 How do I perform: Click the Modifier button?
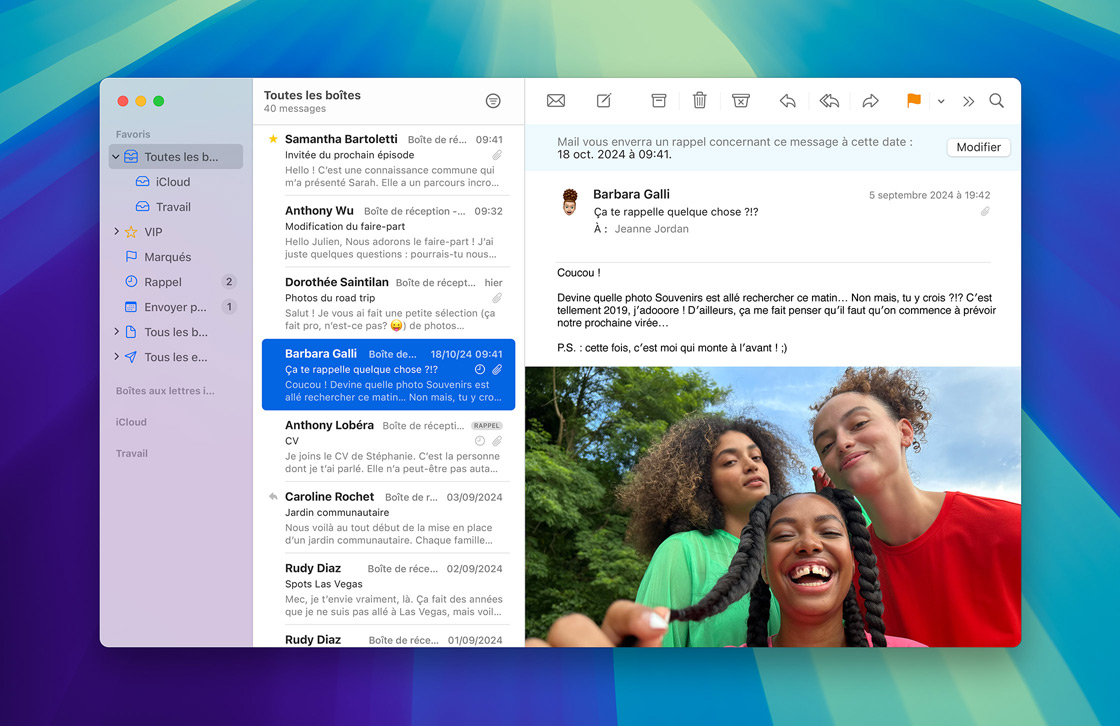pyautogui.click(x=978, y=147)
